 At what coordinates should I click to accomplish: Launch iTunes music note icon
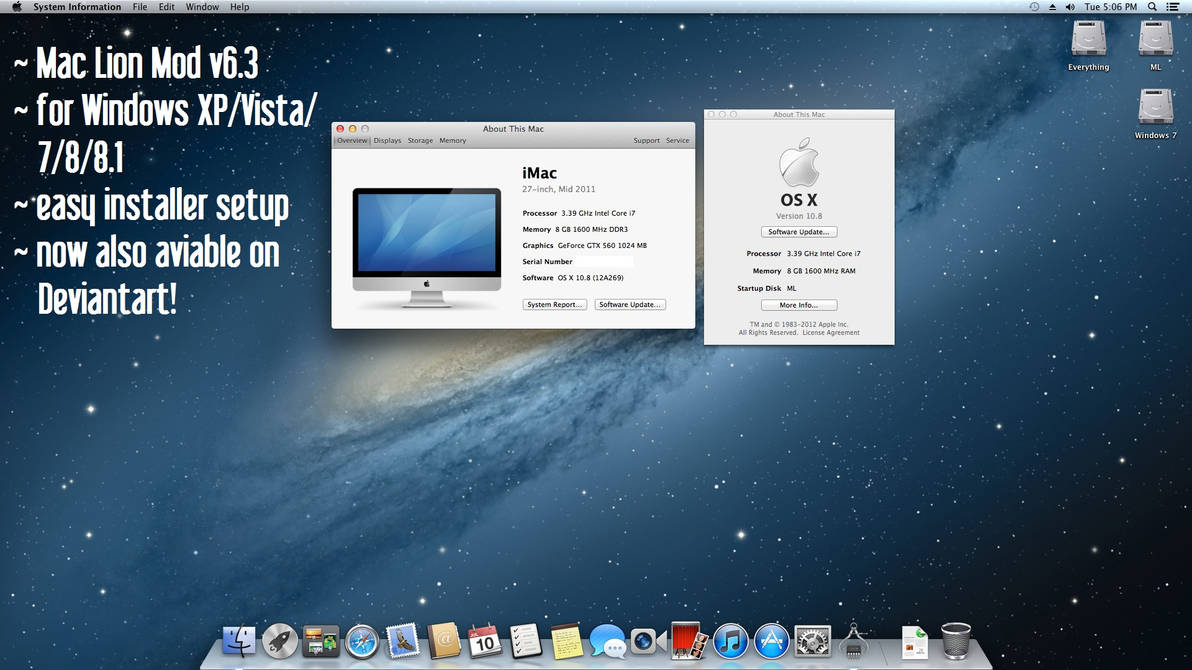coord(730,642)
